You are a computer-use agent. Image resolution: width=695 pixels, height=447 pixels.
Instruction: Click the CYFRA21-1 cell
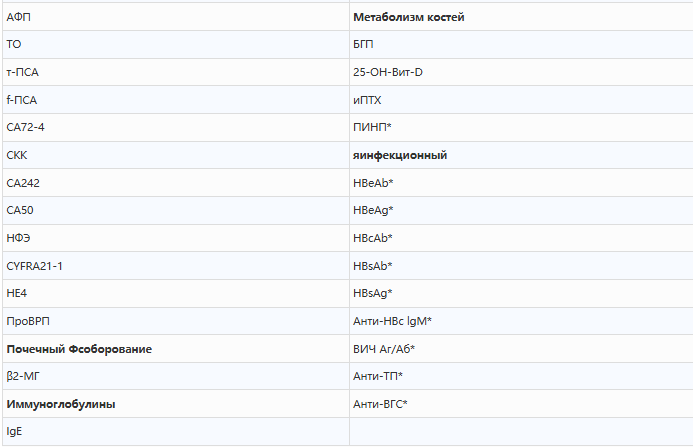click(176, 266)
